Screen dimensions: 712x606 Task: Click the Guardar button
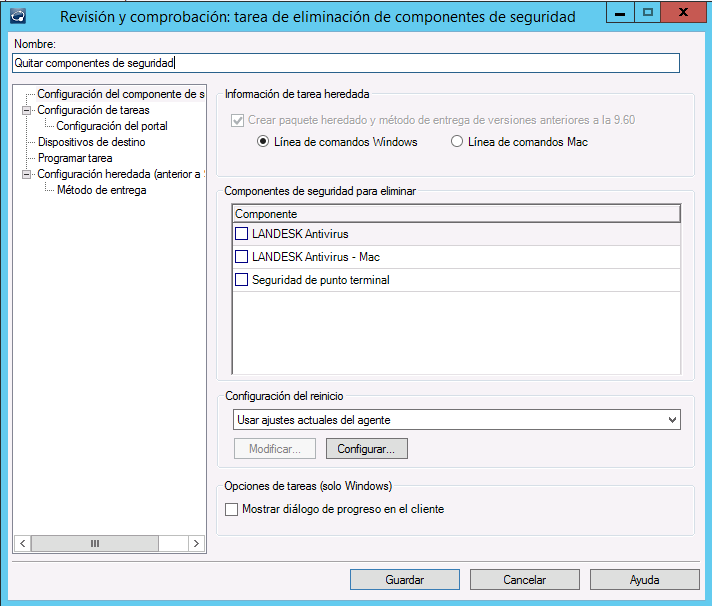click(405, 580)
